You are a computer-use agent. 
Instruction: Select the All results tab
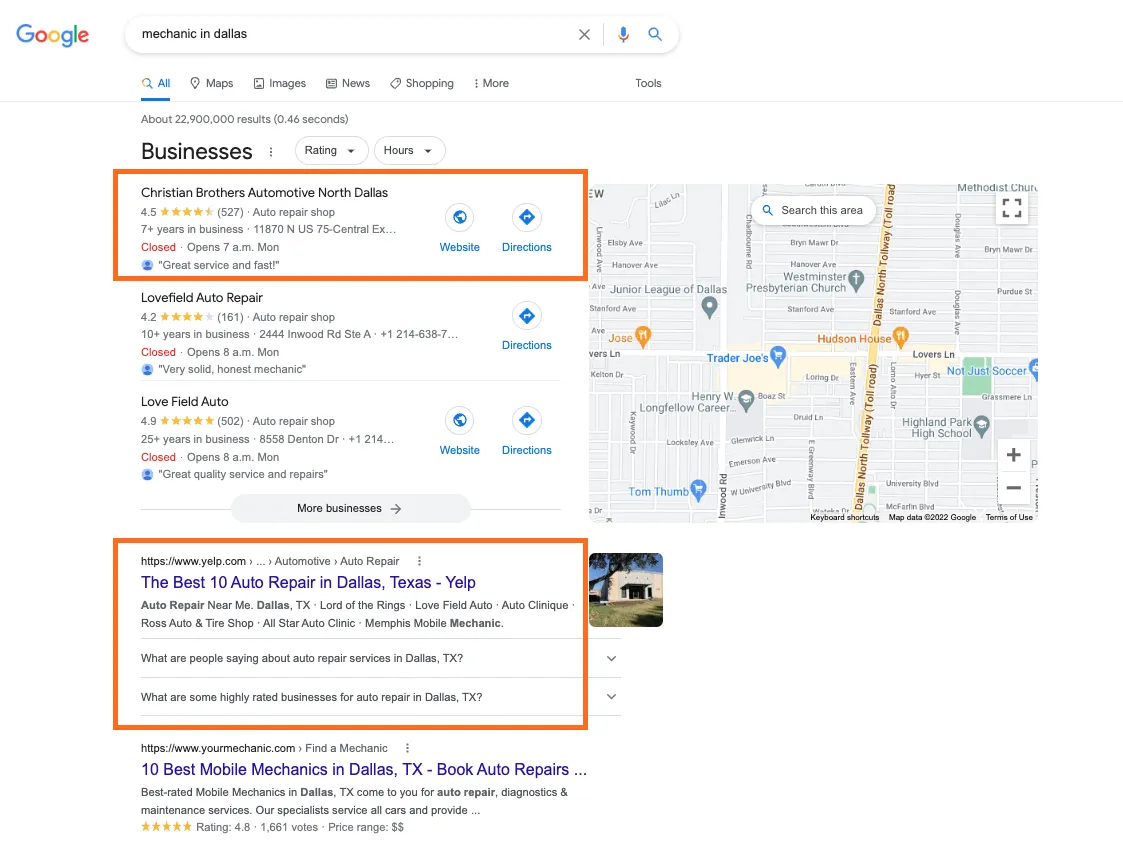(156, 83)
